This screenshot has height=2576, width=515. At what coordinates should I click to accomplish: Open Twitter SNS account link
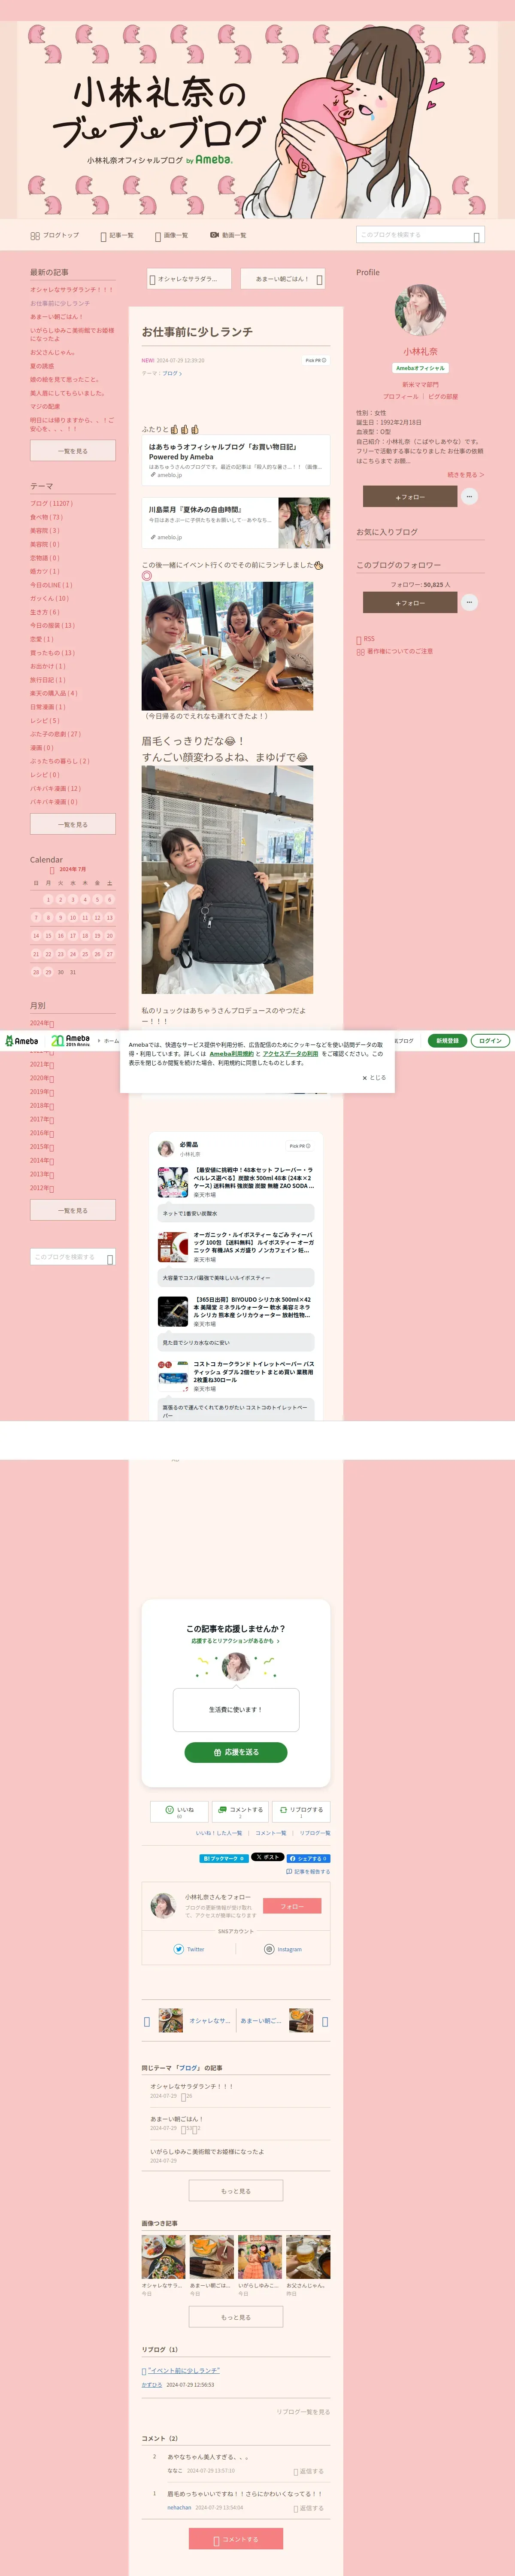click(189, 1949)
